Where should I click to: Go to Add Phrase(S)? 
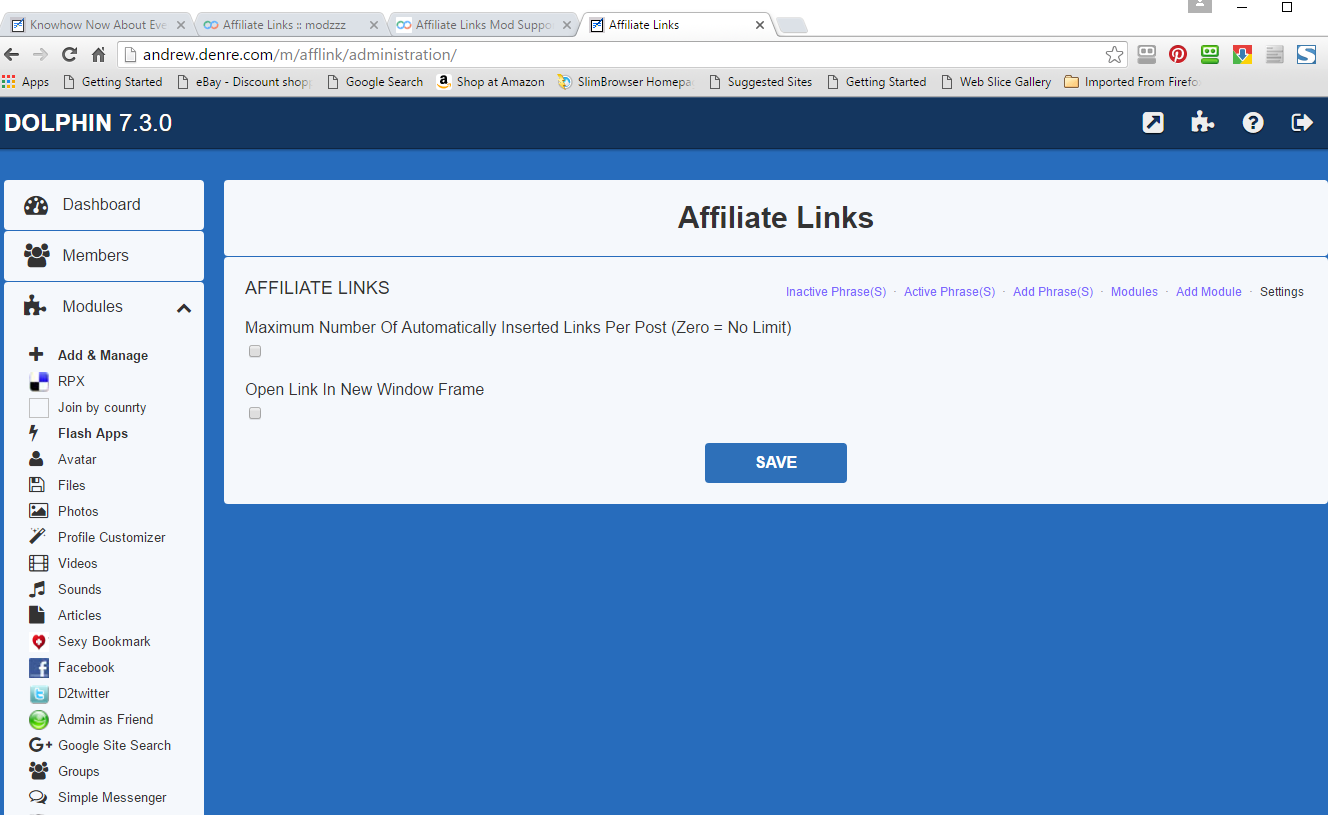[1053, 292]
